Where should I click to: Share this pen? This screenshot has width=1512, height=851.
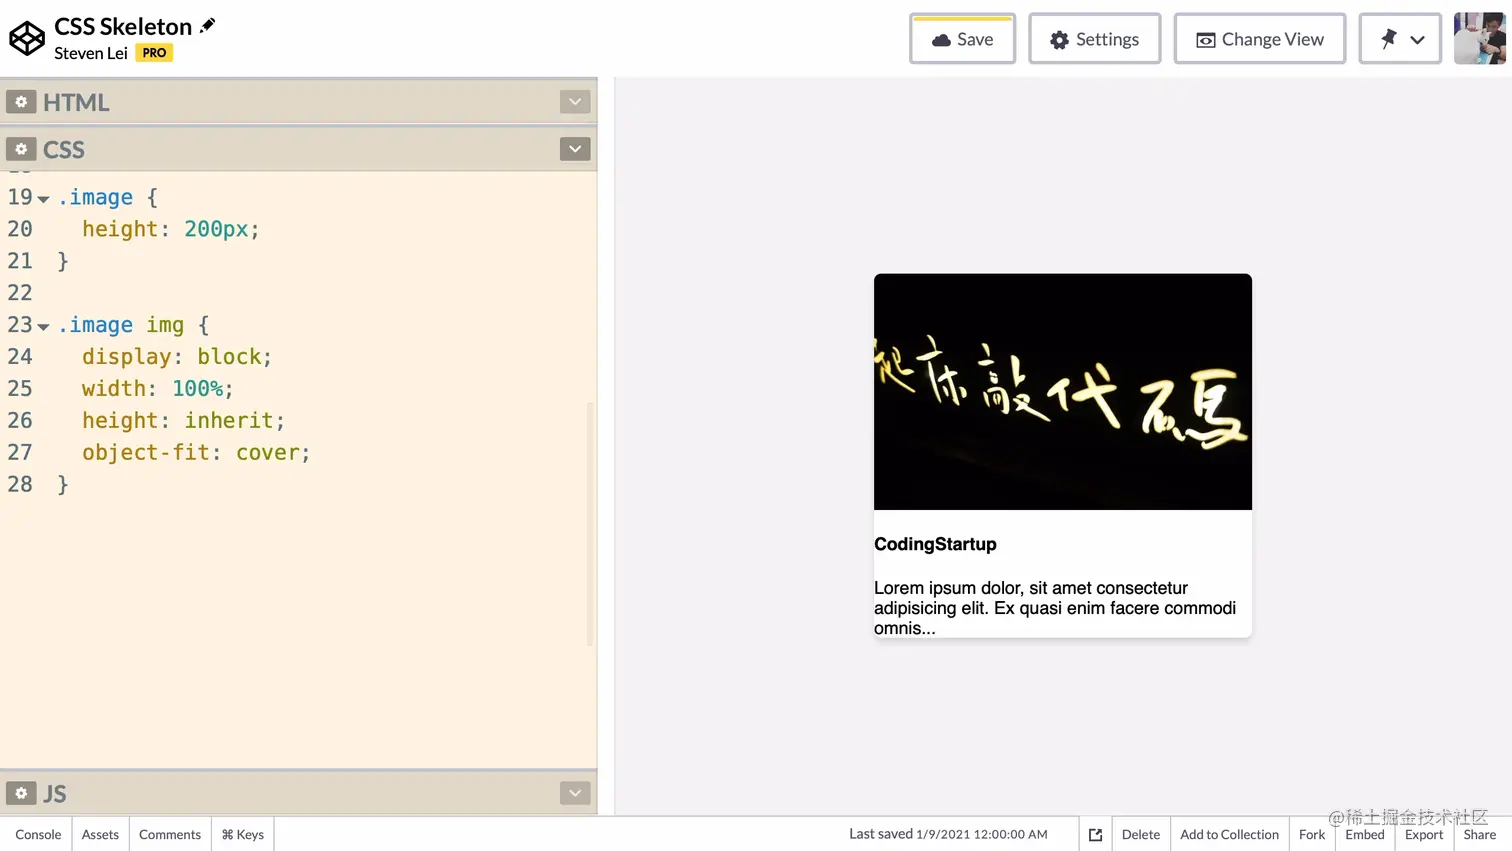coord(1479,833)
